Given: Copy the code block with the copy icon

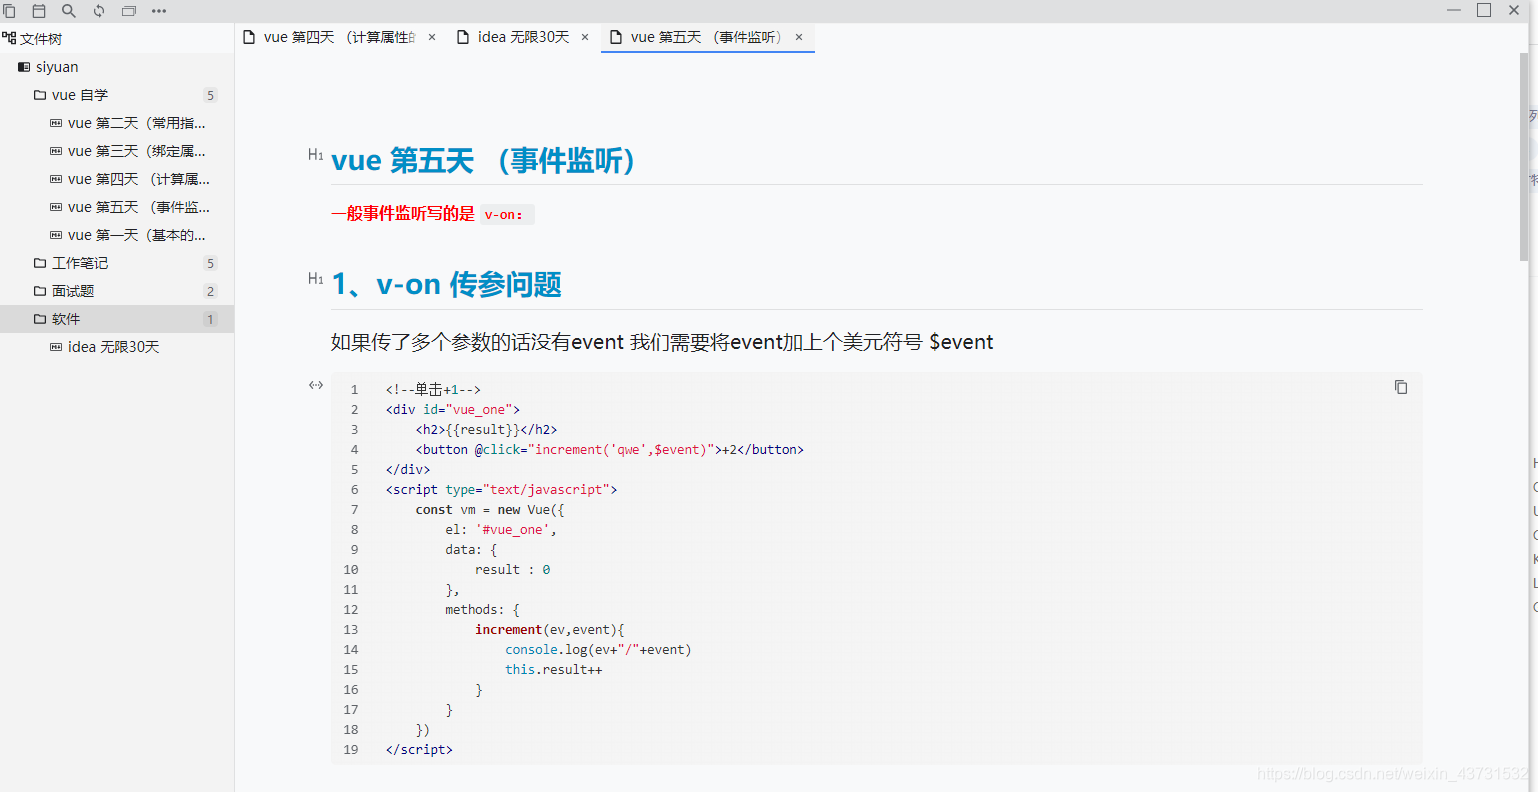Looking at the screenshot, I should 1401,387.
